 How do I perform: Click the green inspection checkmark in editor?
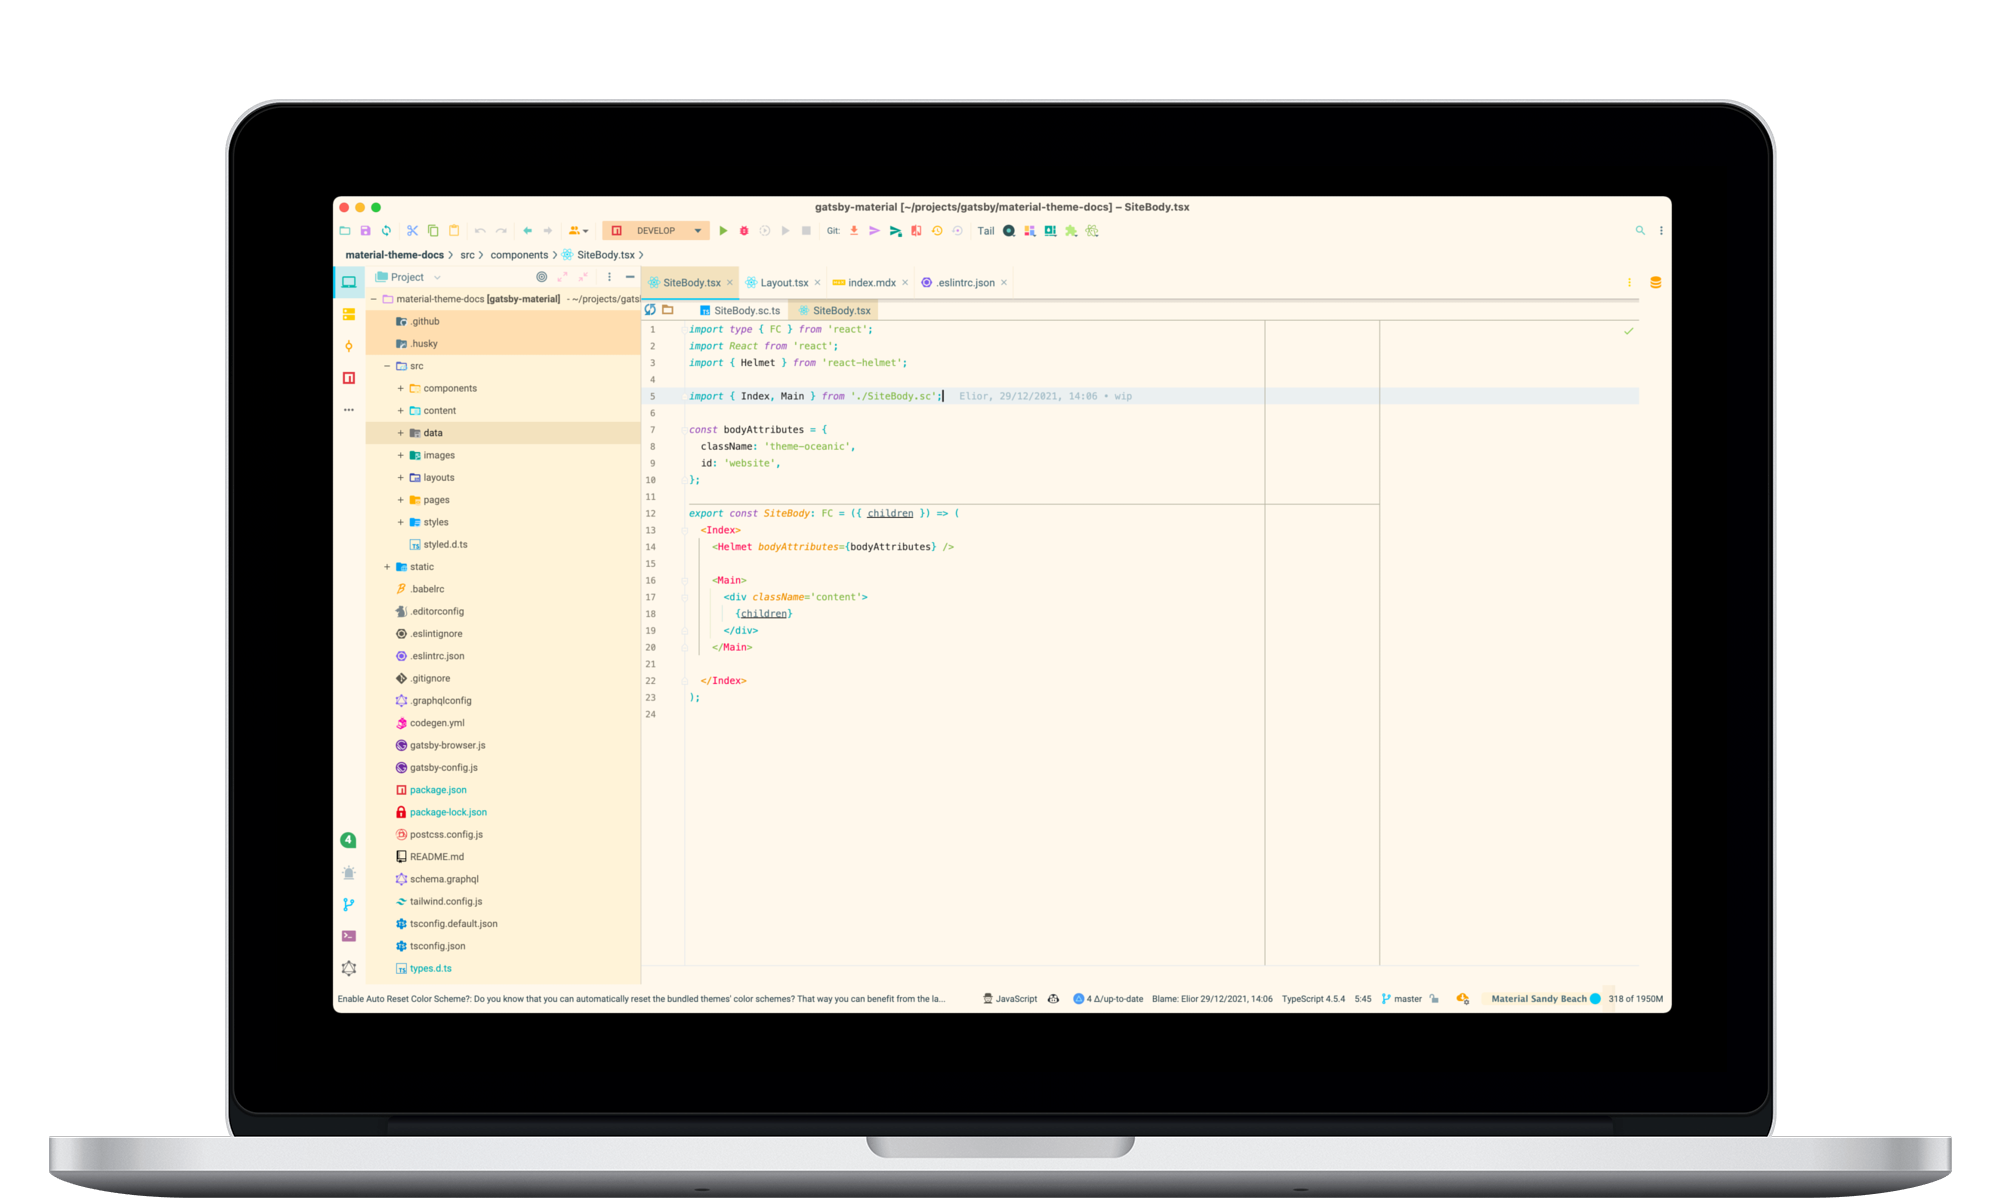coord(1629,331)
